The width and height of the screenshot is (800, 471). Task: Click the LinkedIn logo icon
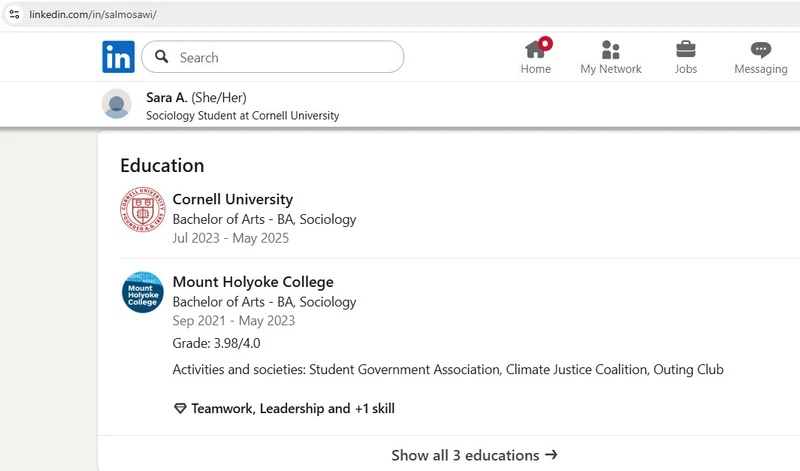point(118,57)
